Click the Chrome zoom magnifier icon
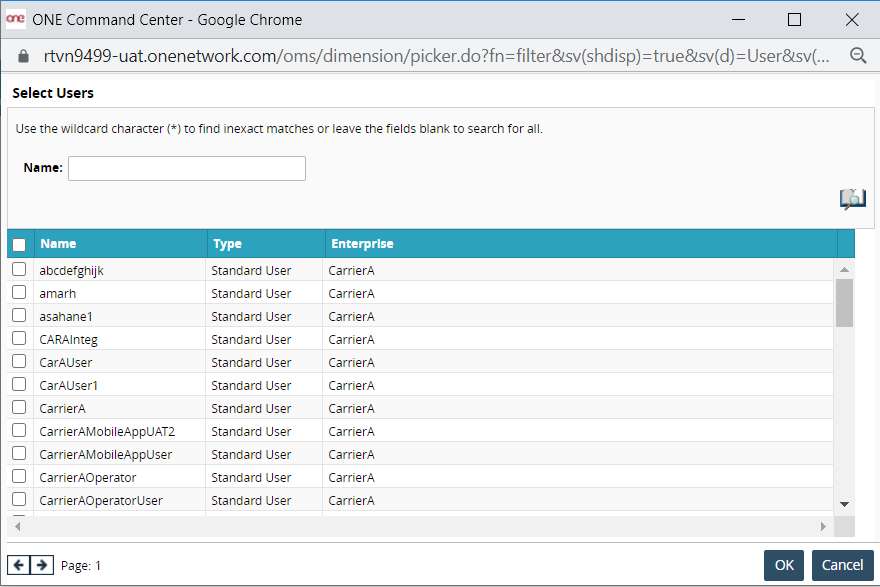Screen dimensions: 880x587 [858, 56]
